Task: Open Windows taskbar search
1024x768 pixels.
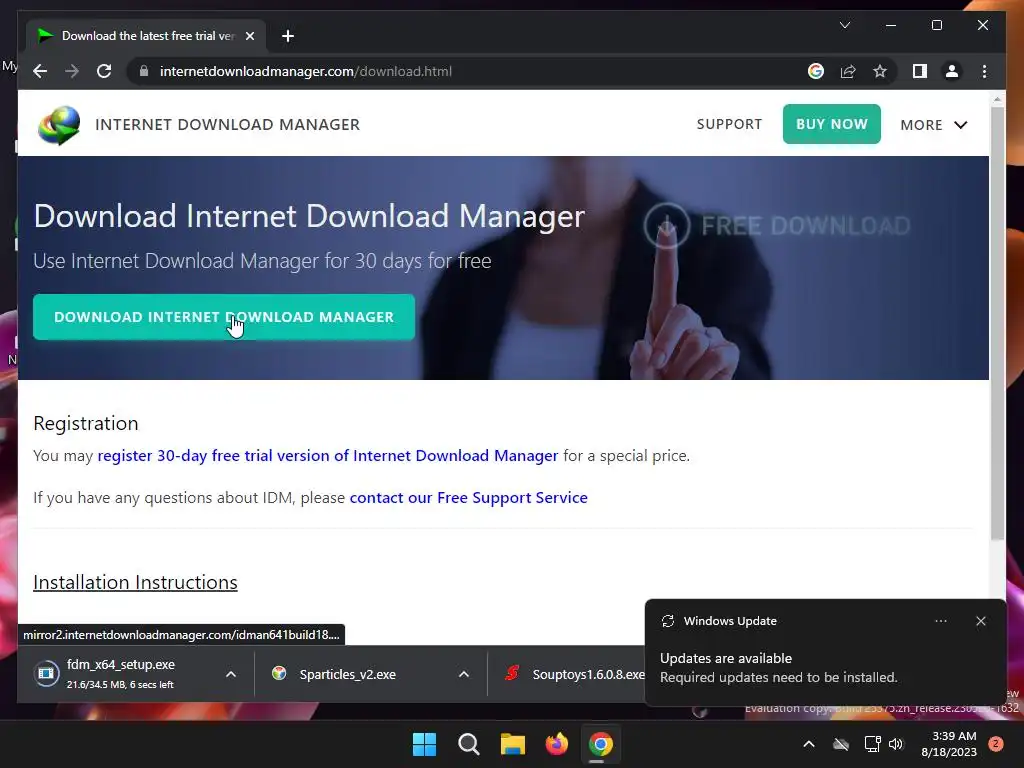Action: (468, 744)
